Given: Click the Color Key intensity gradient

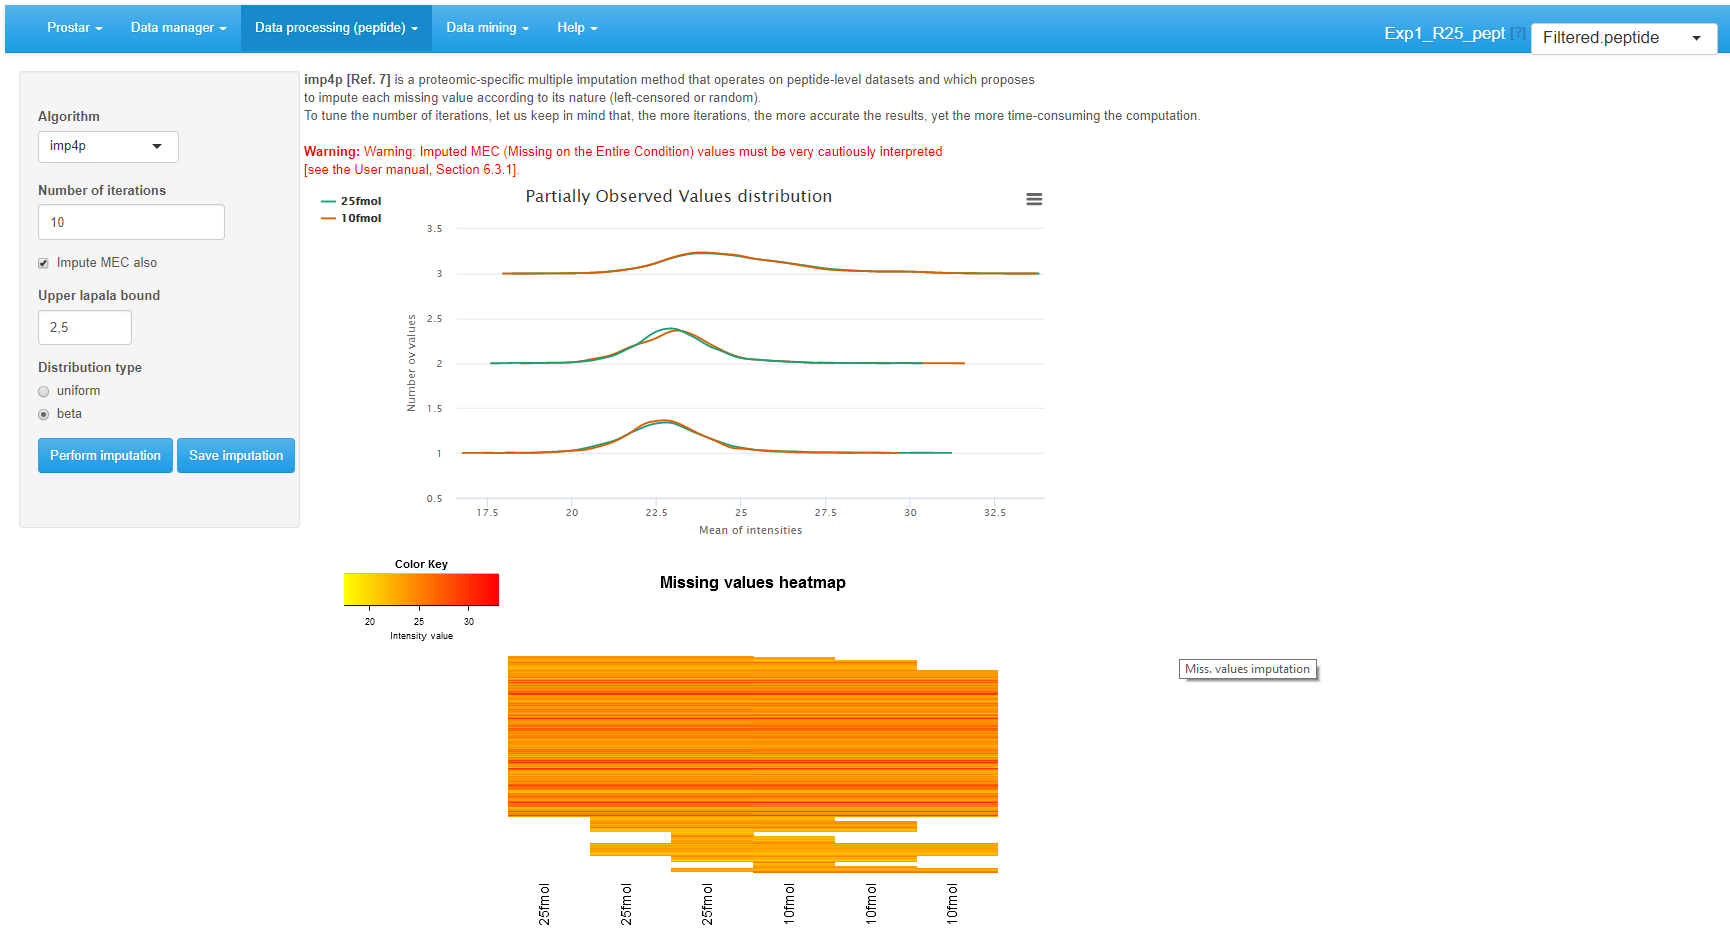Looking at the screenshot, I should coord(420,589).
